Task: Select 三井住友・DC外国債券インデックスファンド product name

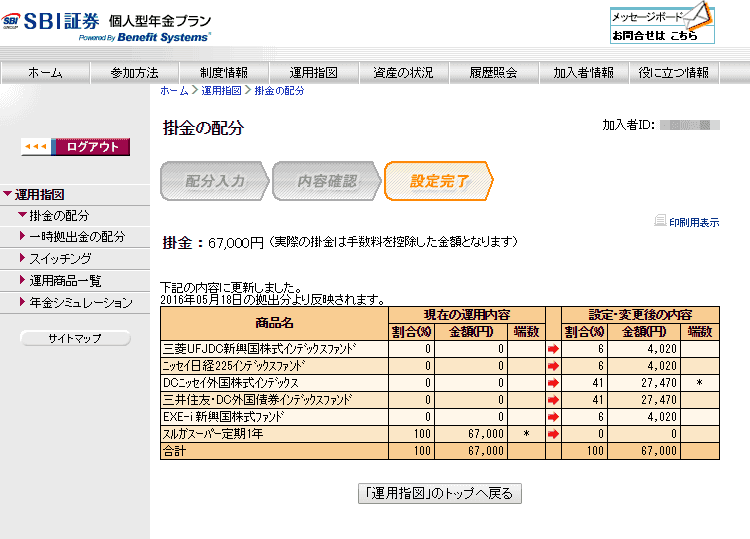Action: point(258,400)
